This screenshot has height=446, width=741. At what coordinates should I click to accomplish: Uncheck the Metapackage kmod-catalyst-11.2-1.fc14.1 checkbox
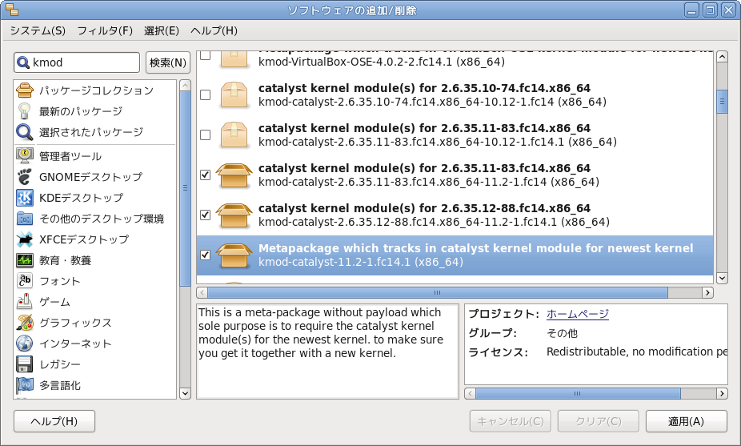click(x=205, y=255)
